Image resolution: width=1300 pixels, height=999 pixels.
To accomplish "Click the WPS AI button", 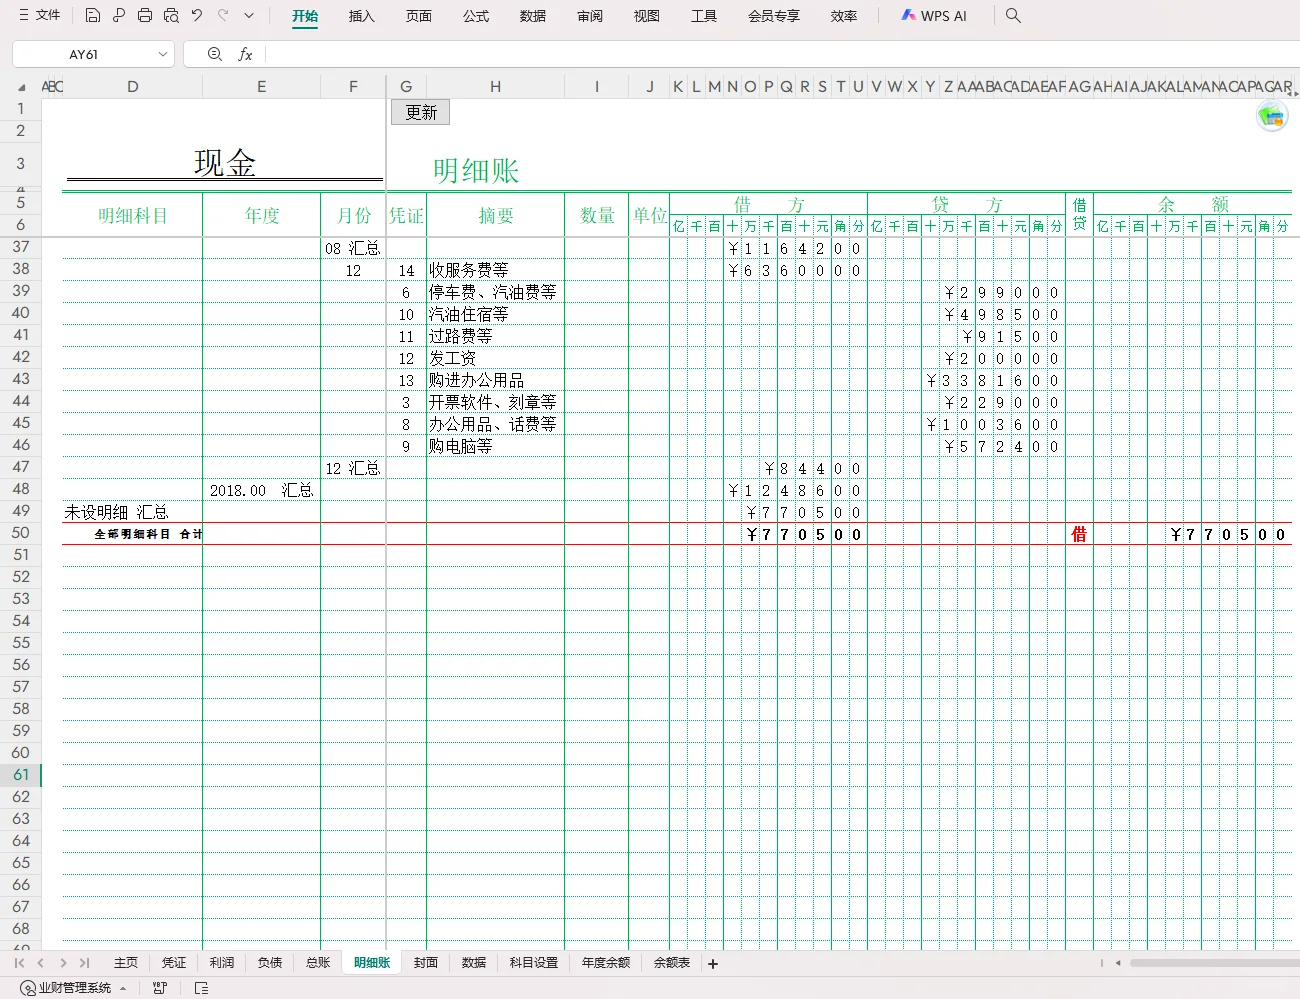I will point(934,15).
